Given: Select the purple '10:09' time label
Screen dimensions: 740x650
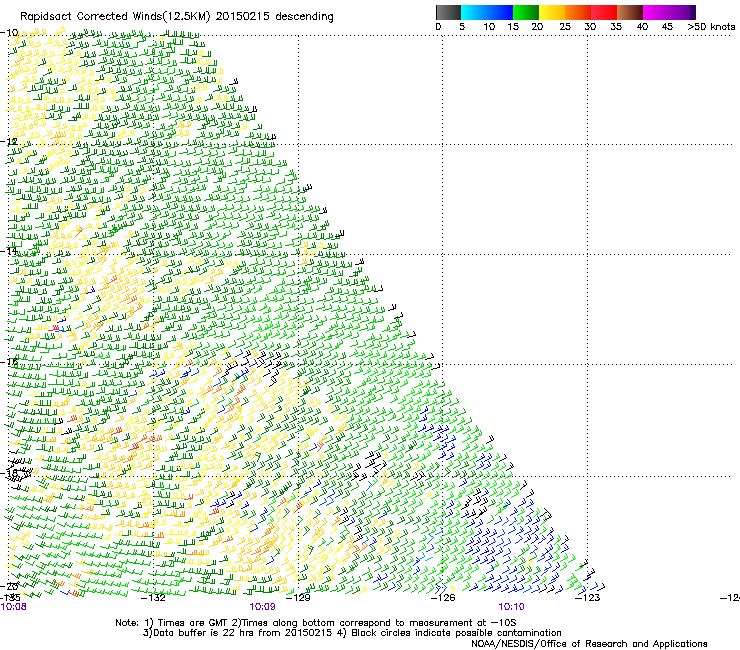Looking at the screenshot, I should (262, 607).
